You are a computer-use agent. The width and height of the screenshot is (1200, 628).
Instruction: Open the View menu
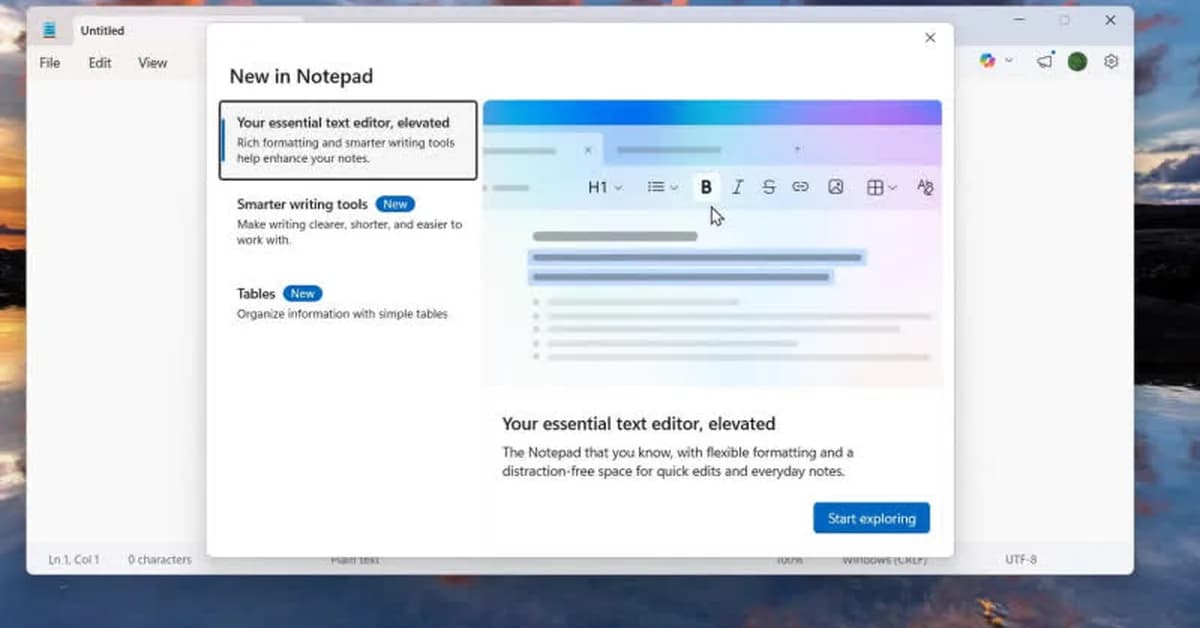click(152, 62)
